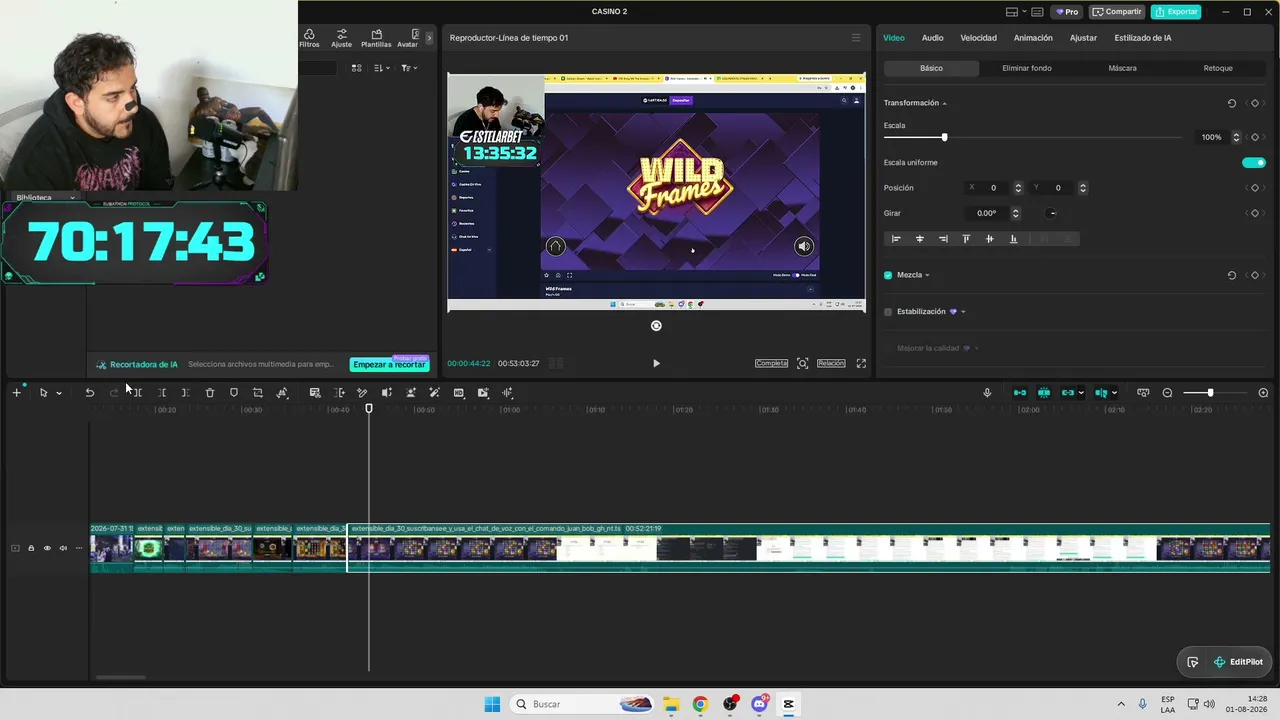
Task: Select the crop tool in timeline toolbar
Action: (258, 393)
